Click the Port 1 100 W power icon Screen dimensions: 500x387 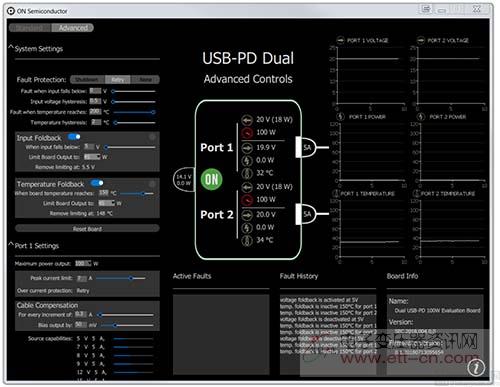(x=247, y=133)
